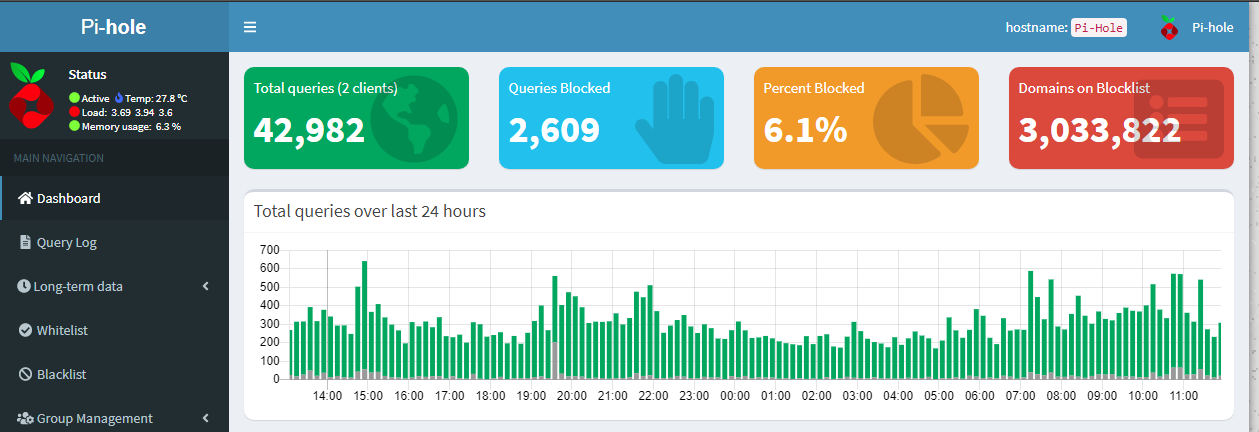Open the Total queries (2 clients) card
Image resolution: width=1259 pixels, height=432 pixels.
(356, 118)
